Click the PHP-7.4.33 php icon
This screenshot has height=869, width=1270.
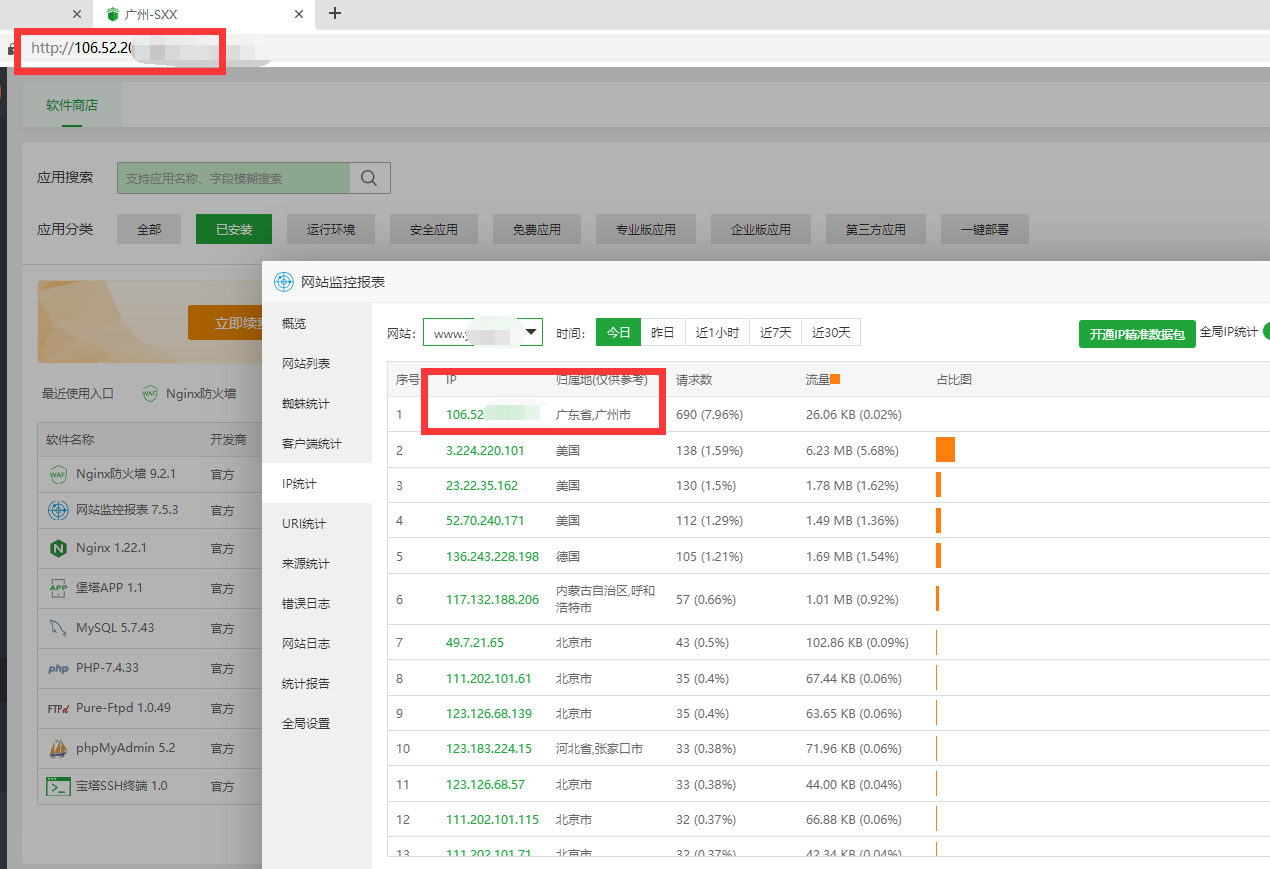58,668
